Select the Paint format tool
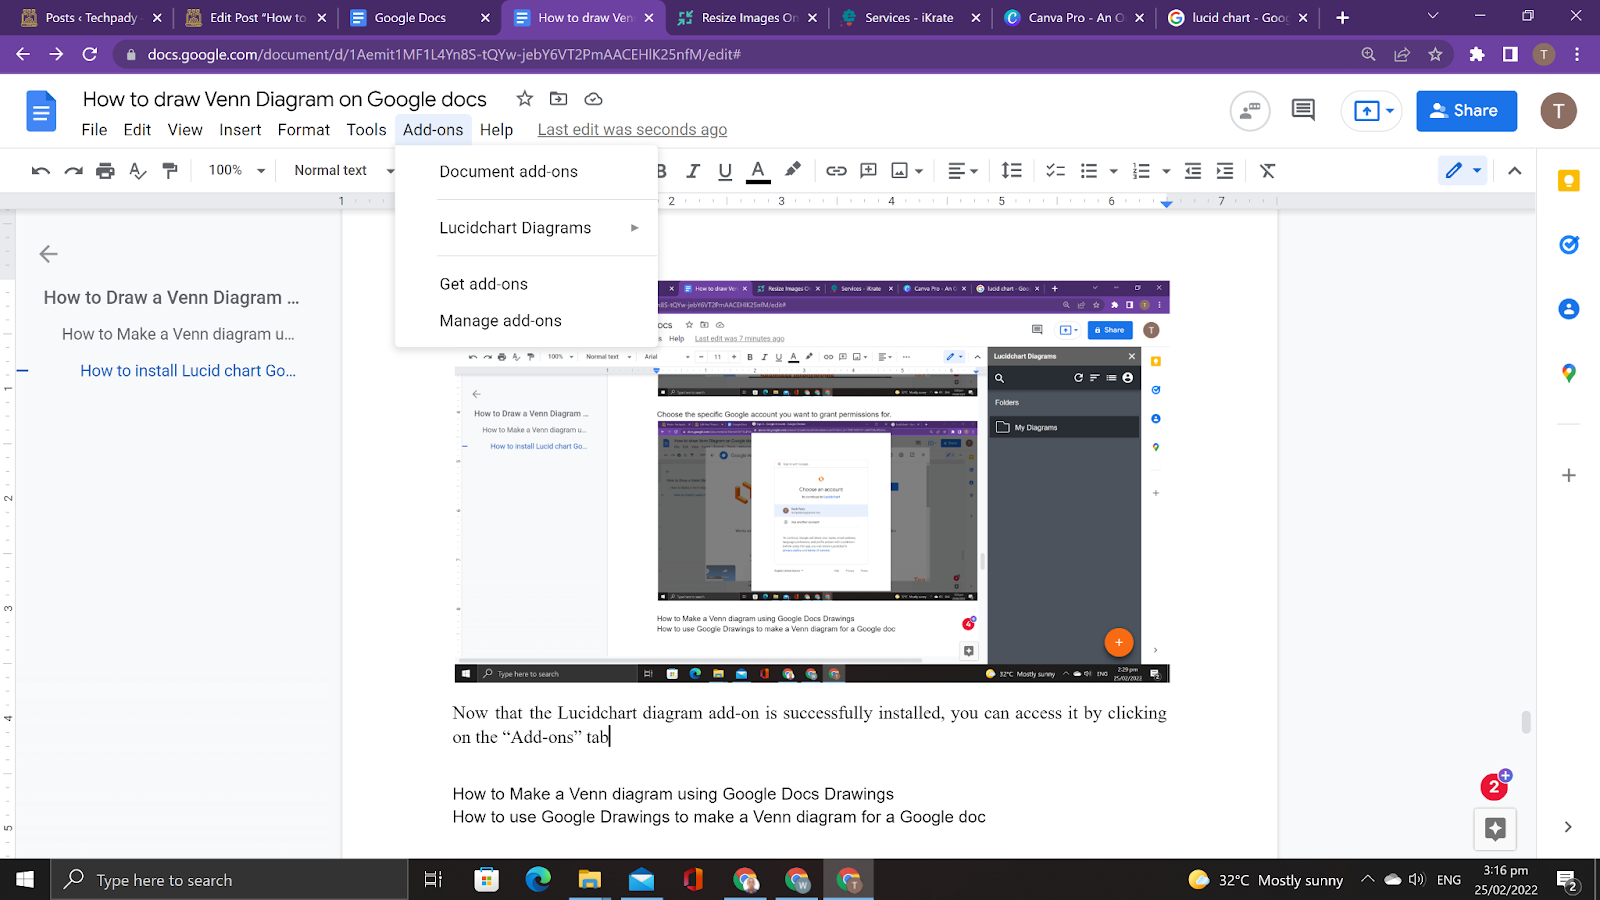 point(170,171)
